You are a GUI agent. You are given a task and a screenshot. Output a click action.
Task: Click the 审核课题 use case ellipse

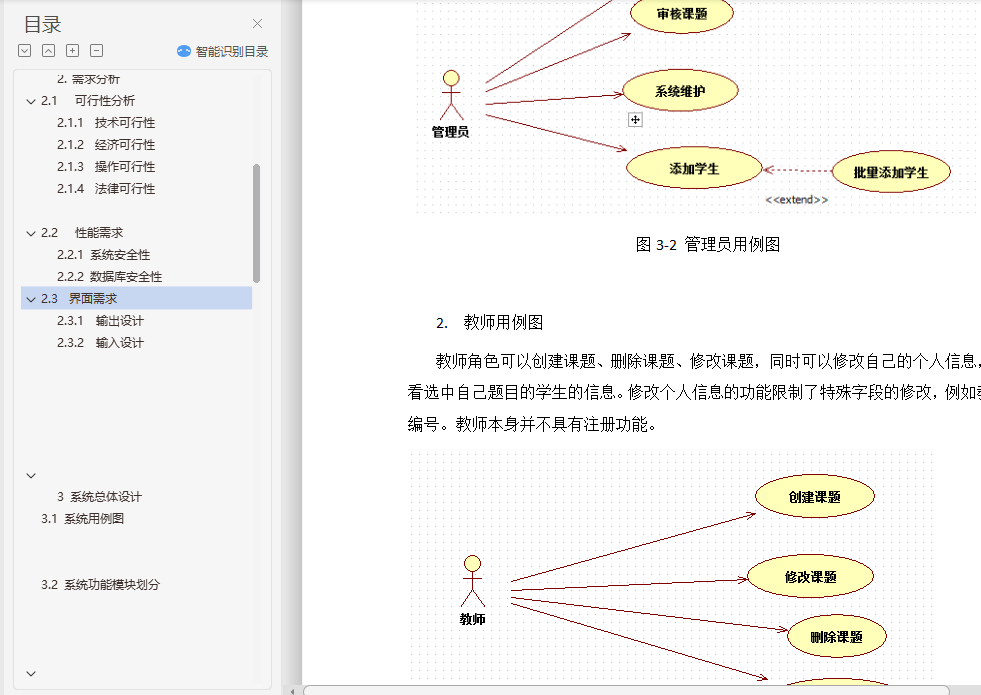[x=681, y=14]
